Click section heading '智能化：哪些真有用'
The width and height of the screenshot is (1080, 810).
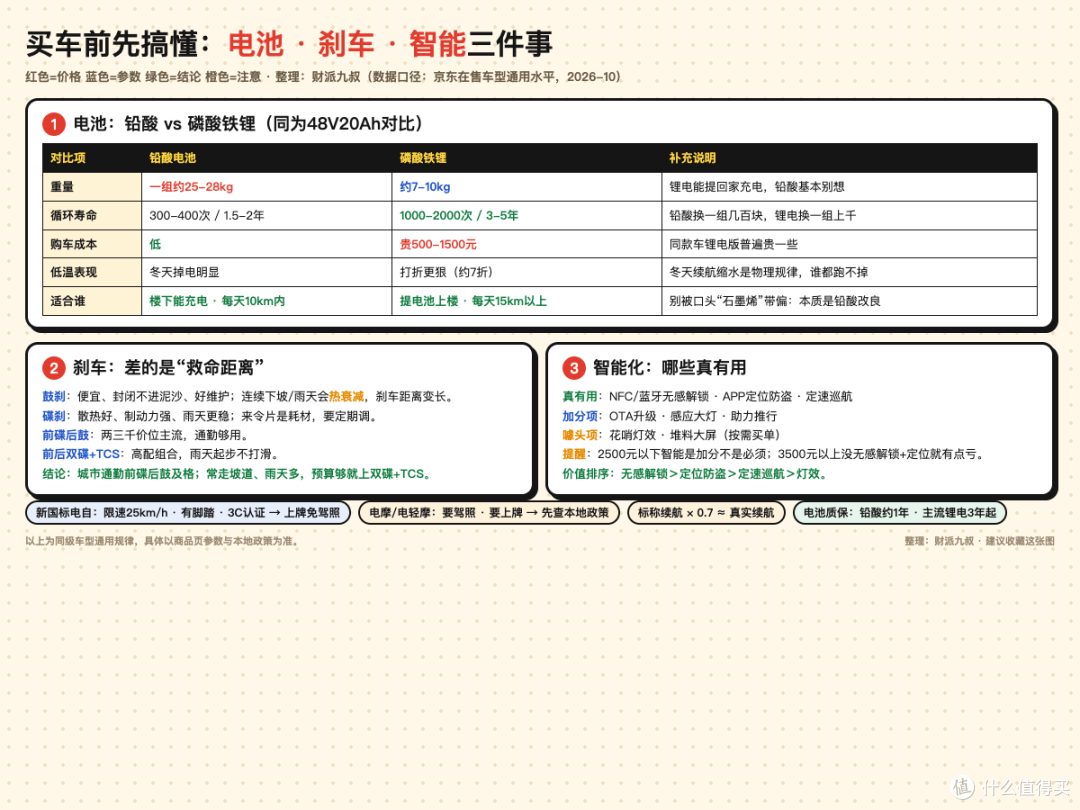[669, 368]
